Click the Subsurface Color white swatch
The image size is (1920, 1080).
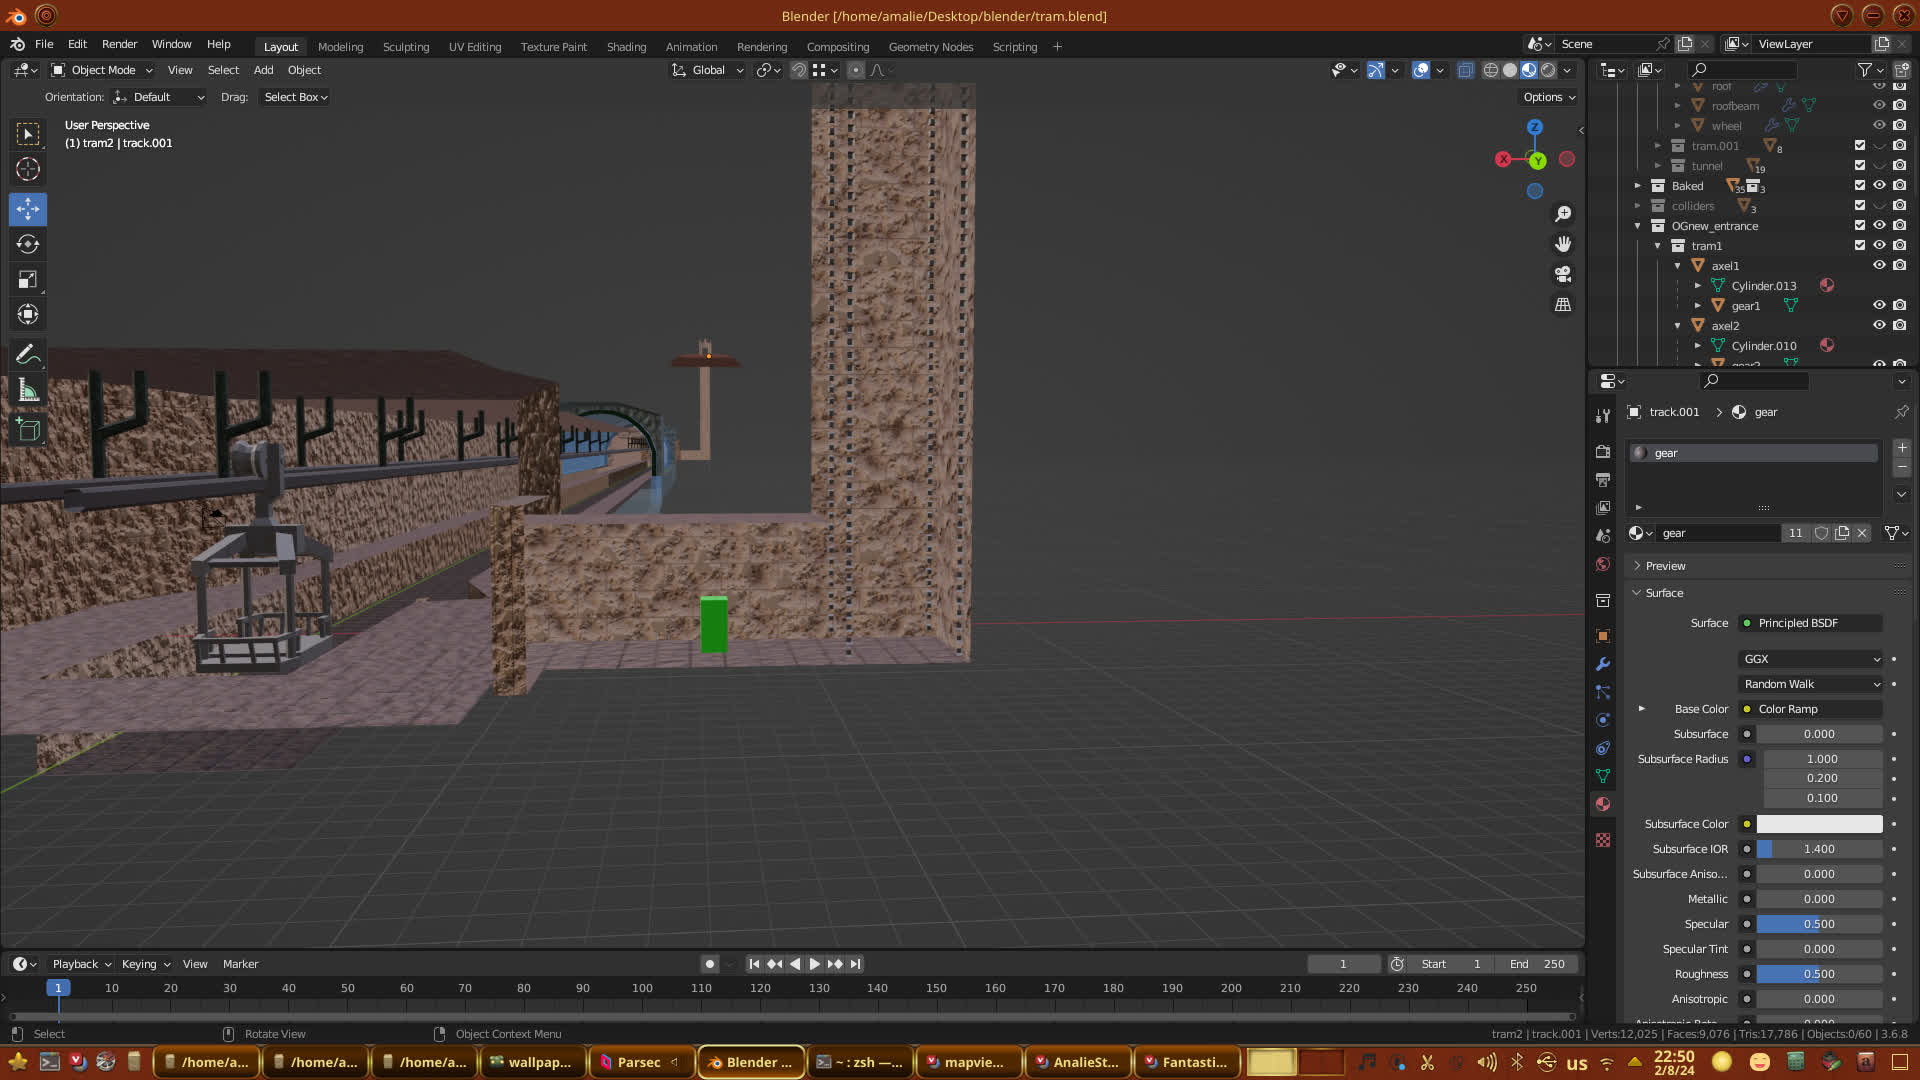pos(1819,824)
